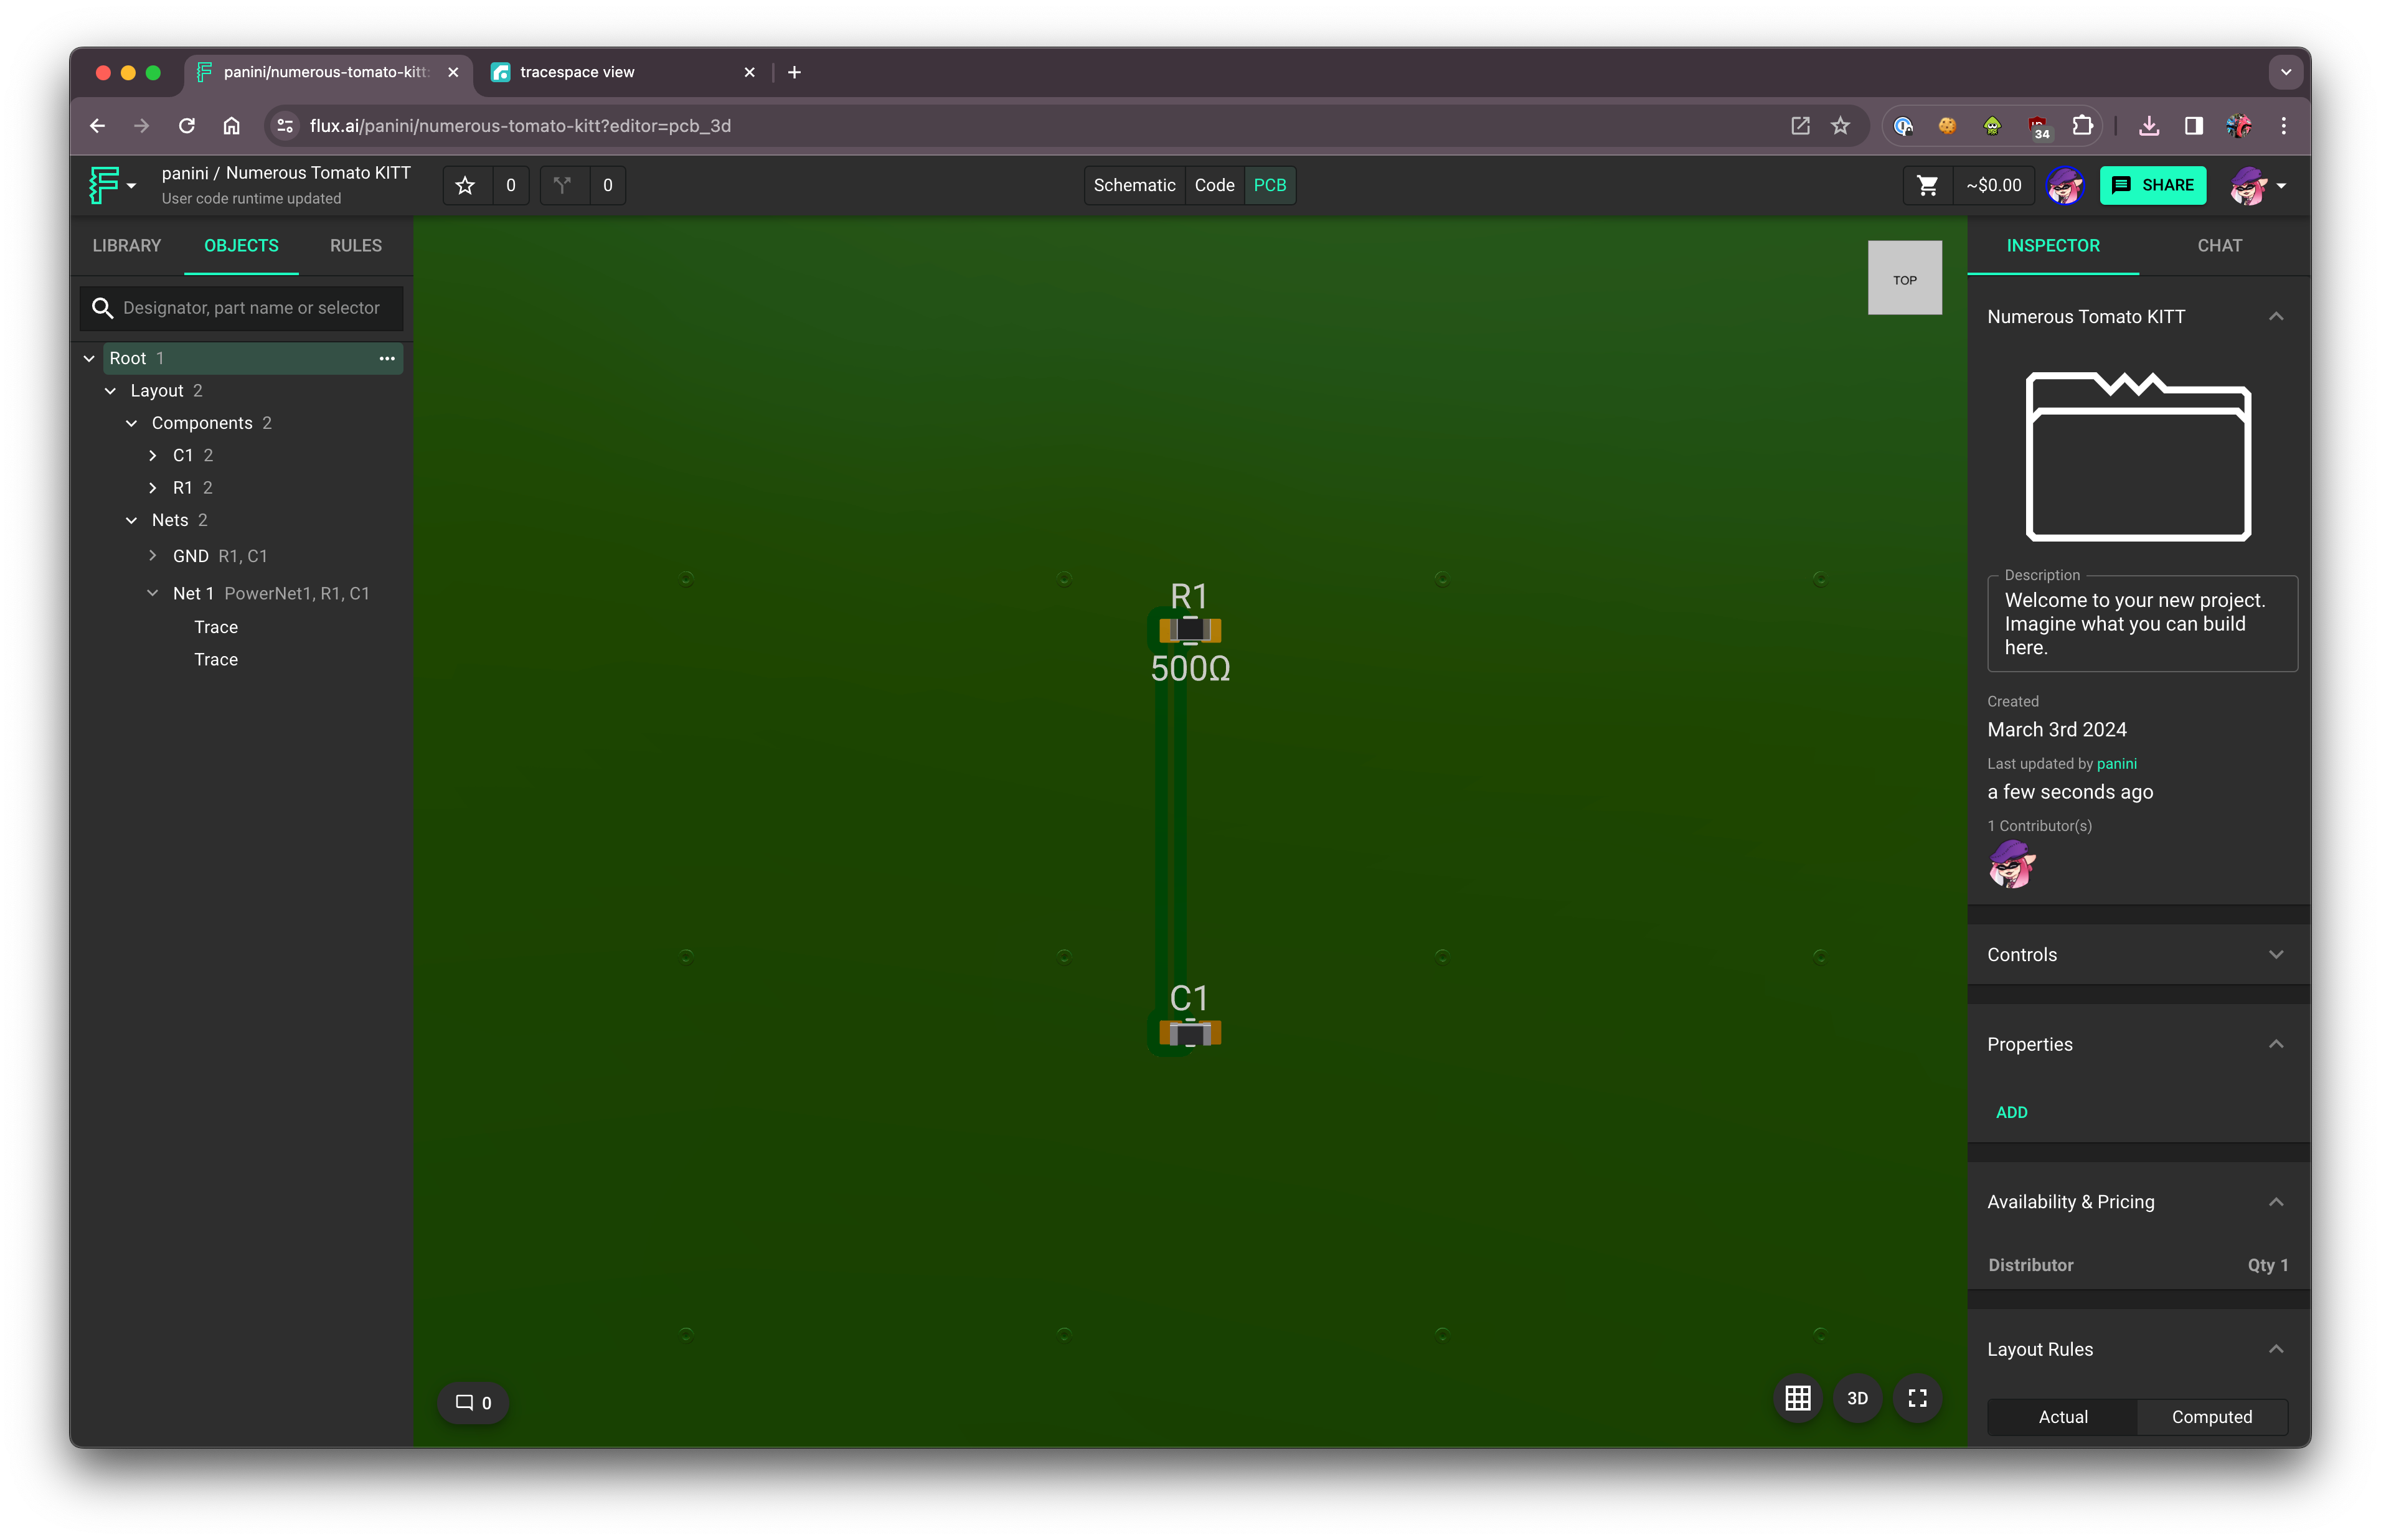Close the tracespace view tab
2381x1540 pixels.
[x=749, y=72]
